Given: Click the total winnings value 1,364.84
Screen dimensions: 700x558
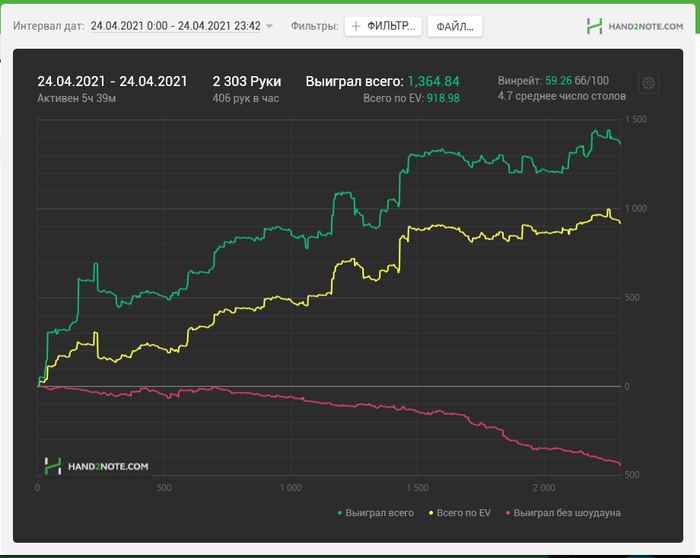Looking at the screenshot, I should pyautogui.click(x=433, y=81).
